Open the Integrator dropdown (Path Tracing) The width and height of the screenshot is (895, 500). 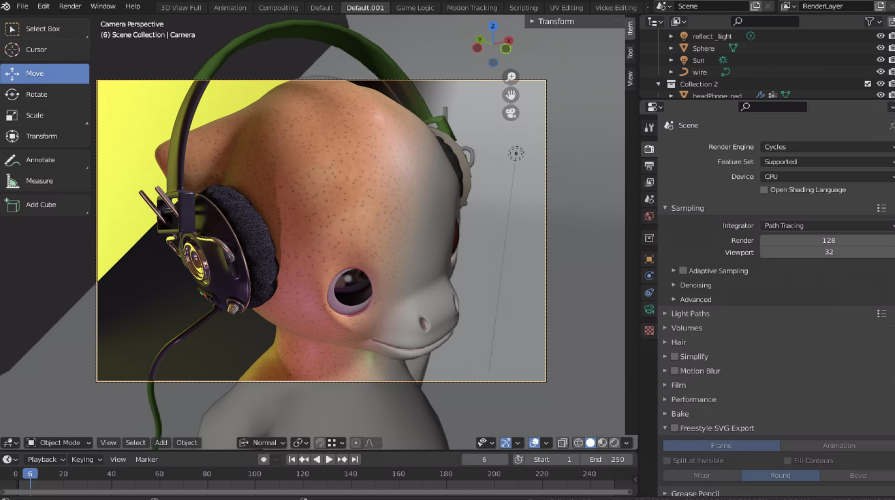pyautogui.click(x=828, y=226)
